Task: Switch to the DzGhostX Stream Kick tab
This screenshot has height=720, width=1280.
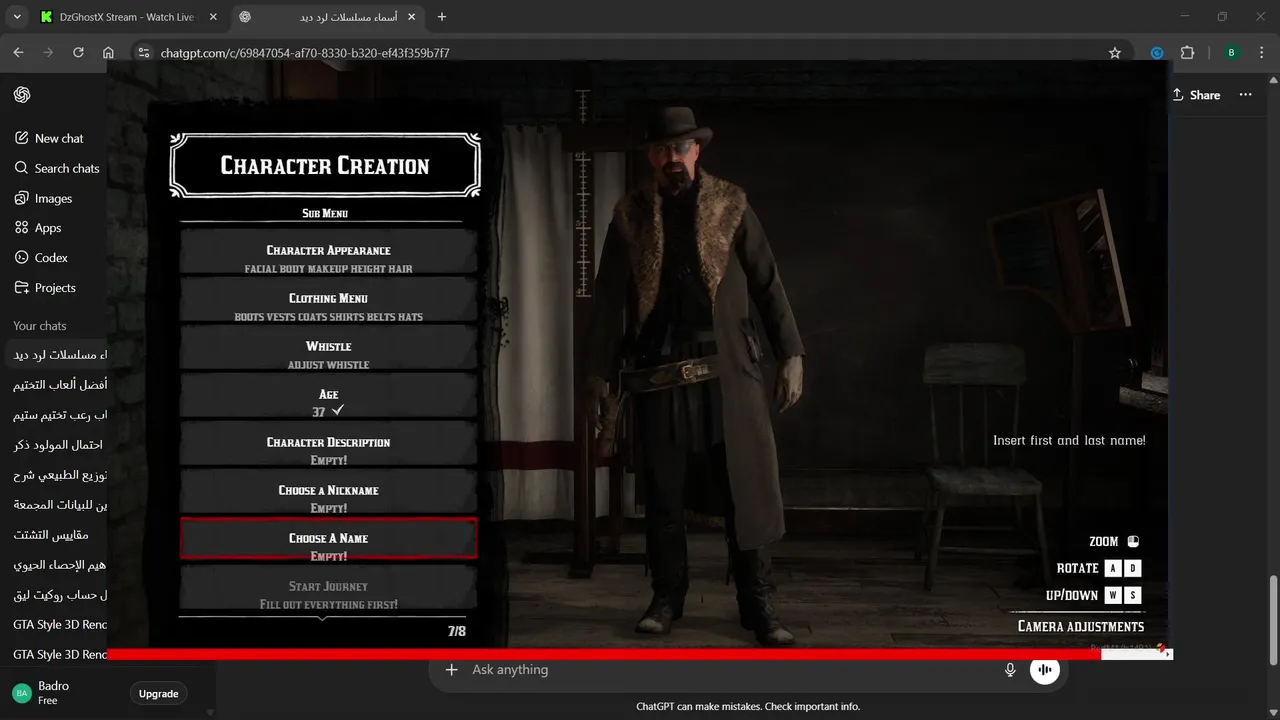Action: tap(126, 17)
